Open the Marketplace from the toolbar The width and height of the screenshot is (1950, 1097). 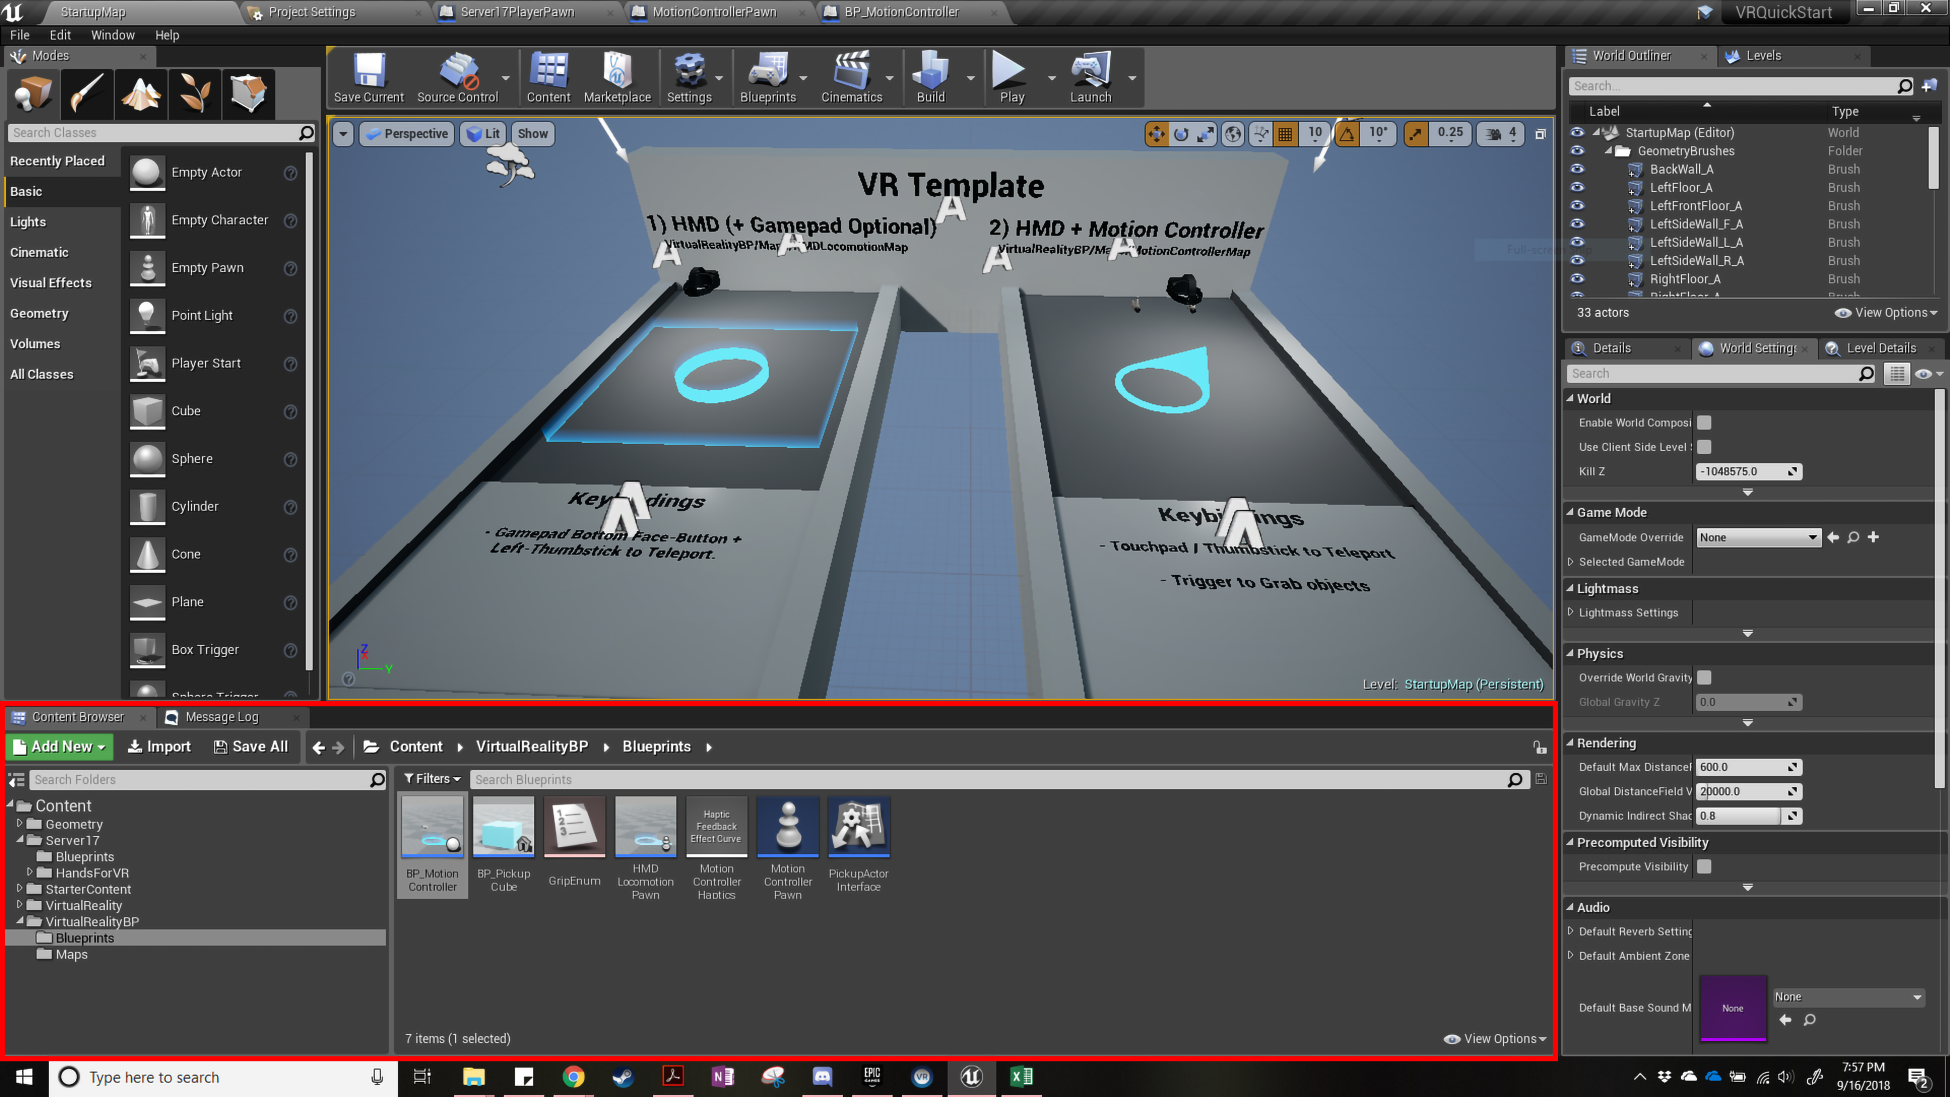(x=617, y=78)
